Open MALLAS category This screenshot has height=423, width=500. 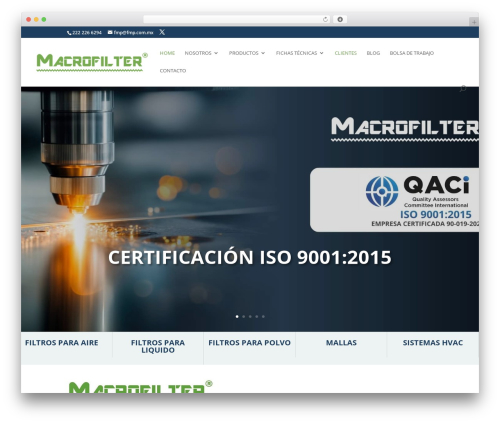[x=341, y=343]
